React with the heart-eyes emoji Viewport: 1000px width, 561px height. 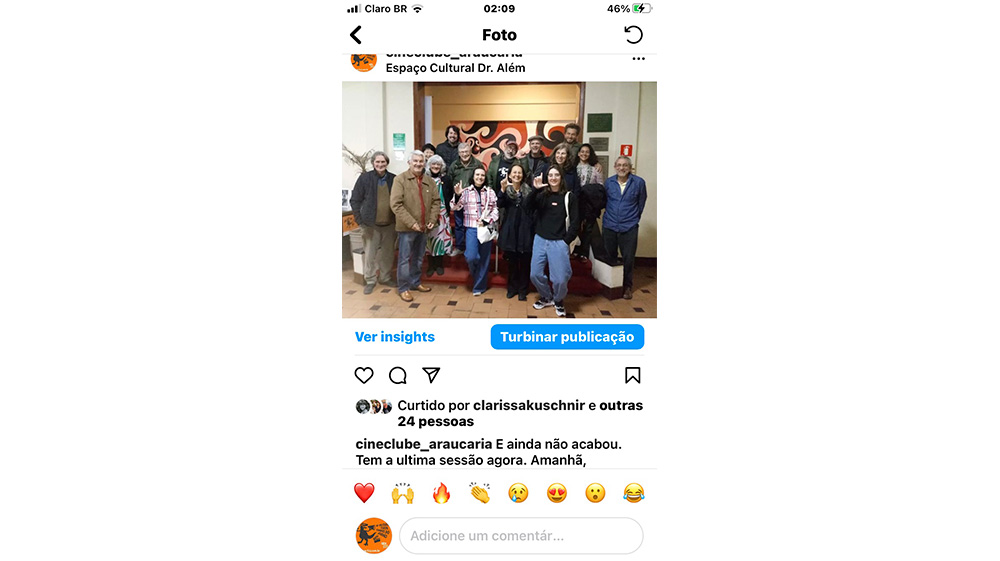[x=557, y=493]
